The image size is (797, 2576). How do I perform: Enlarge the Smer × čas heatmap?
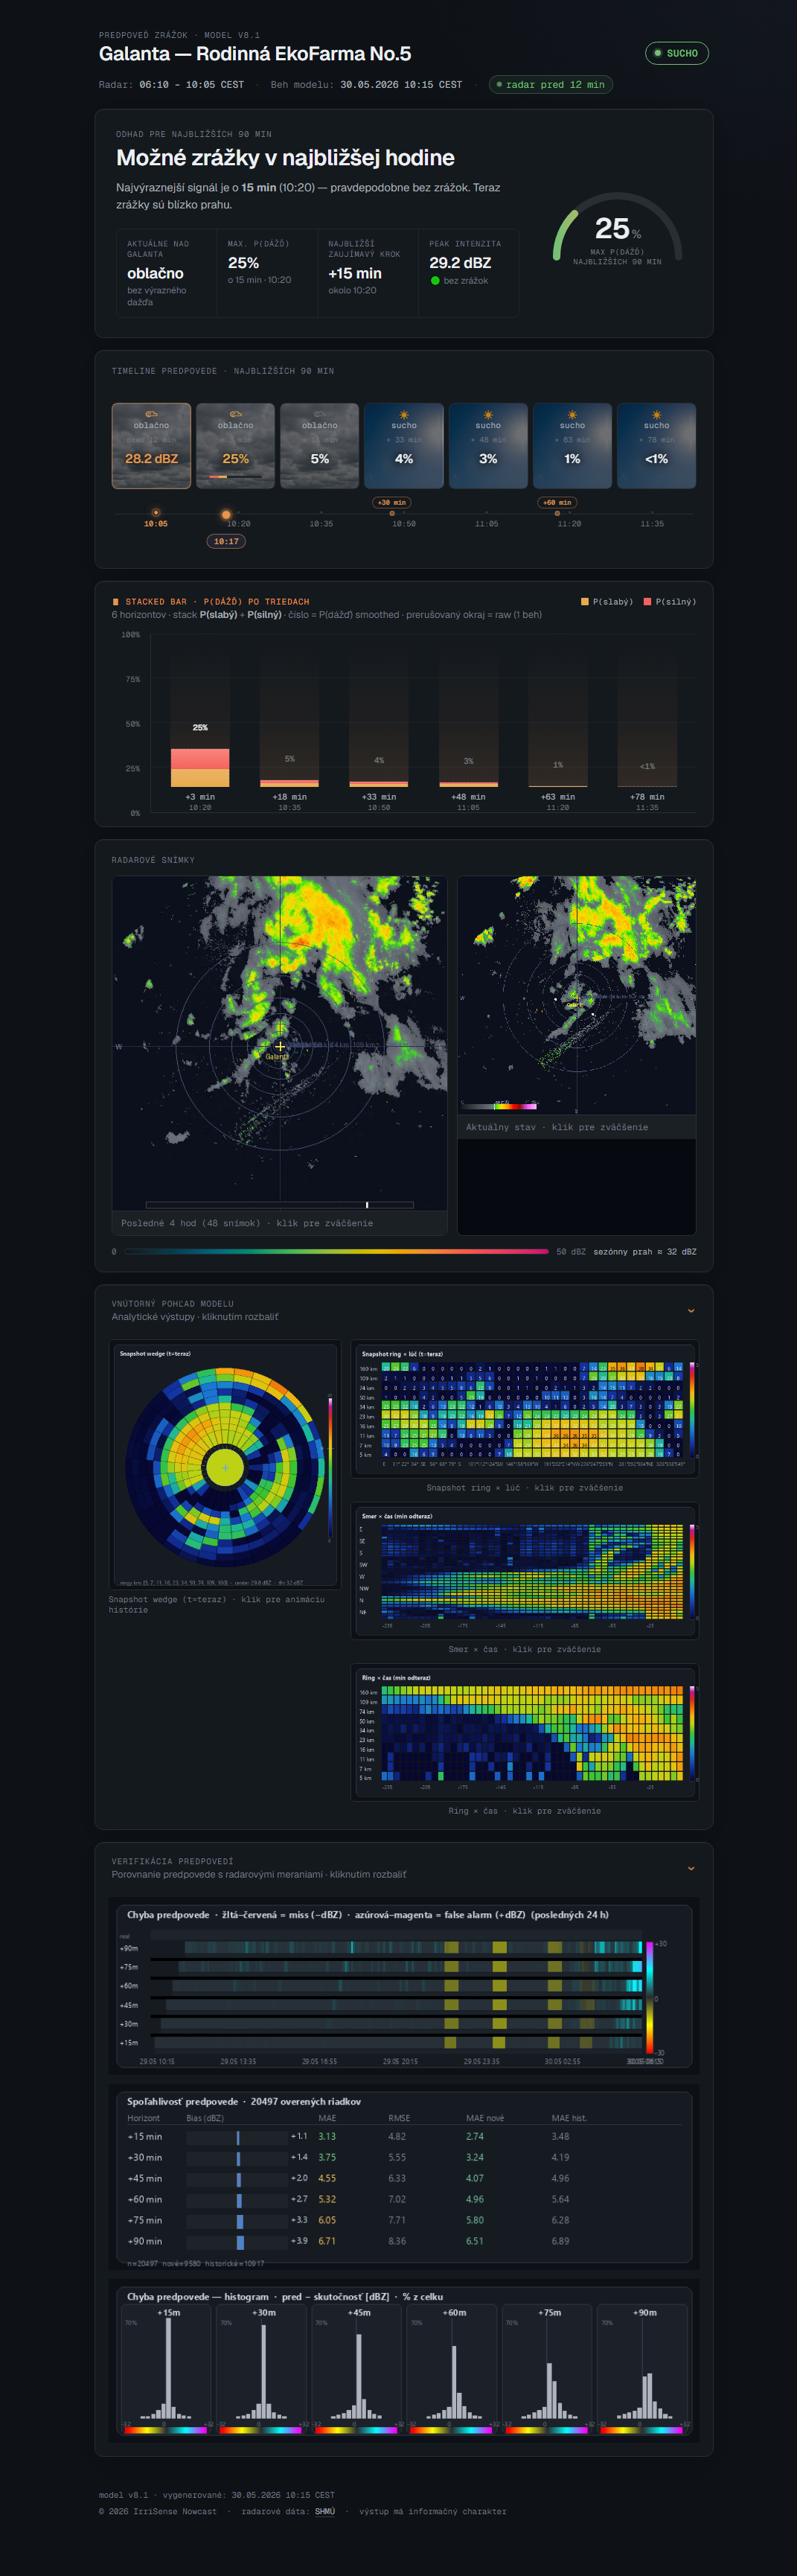(525, 1571)
